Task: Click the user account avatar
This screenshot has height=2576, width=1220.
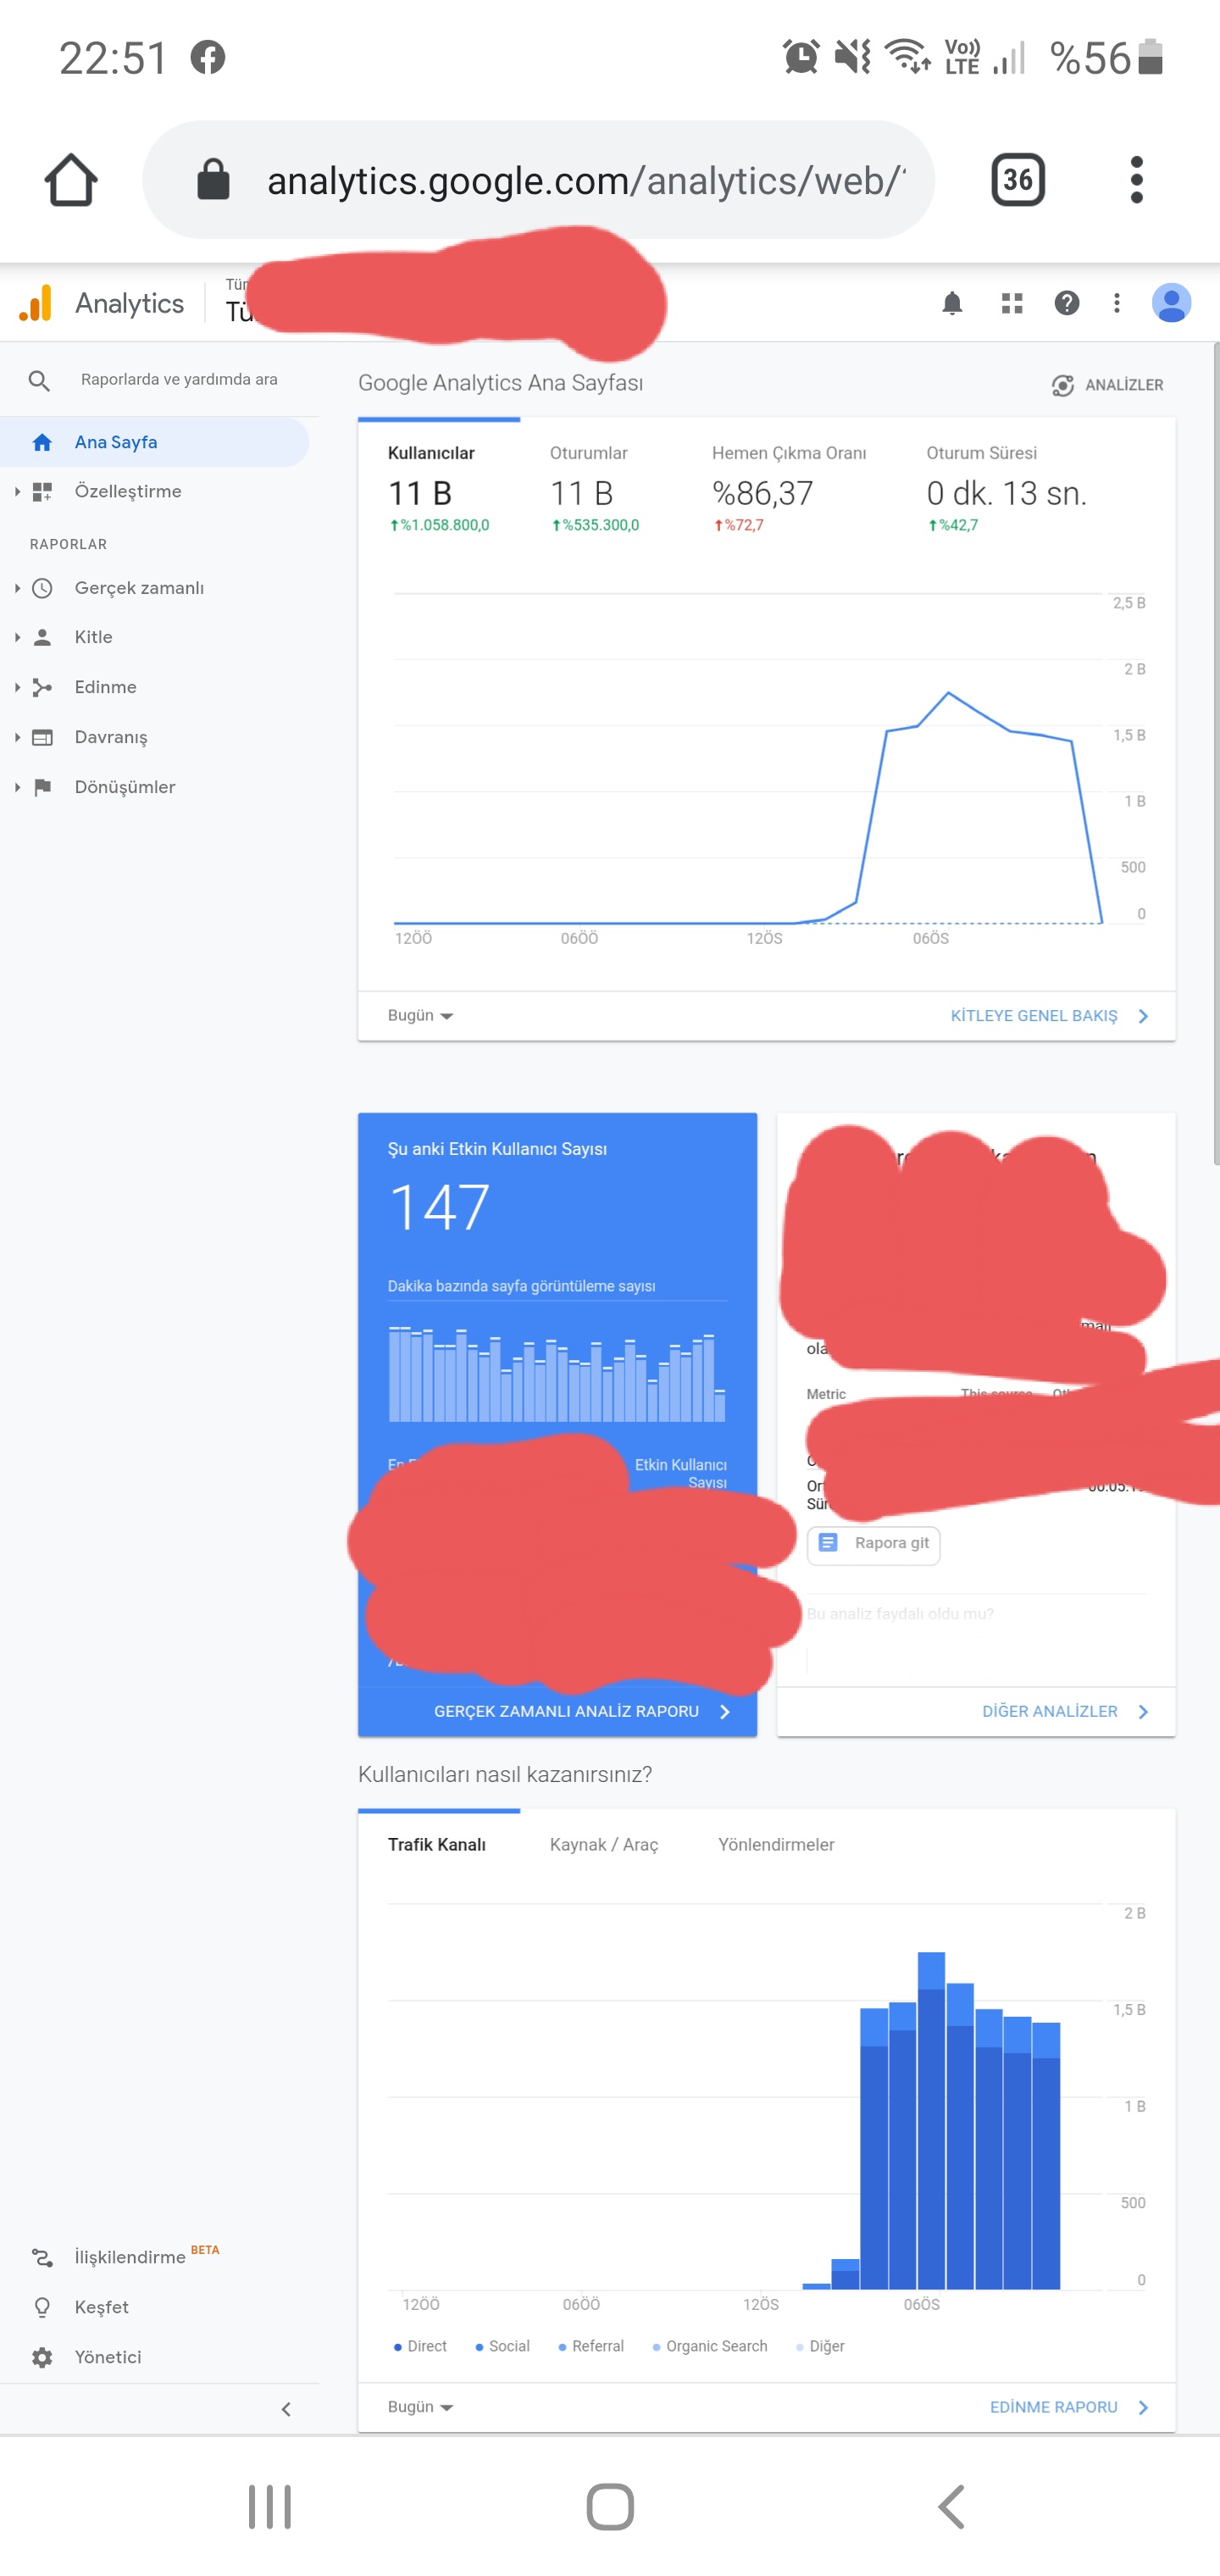Action: (1171, 303)
